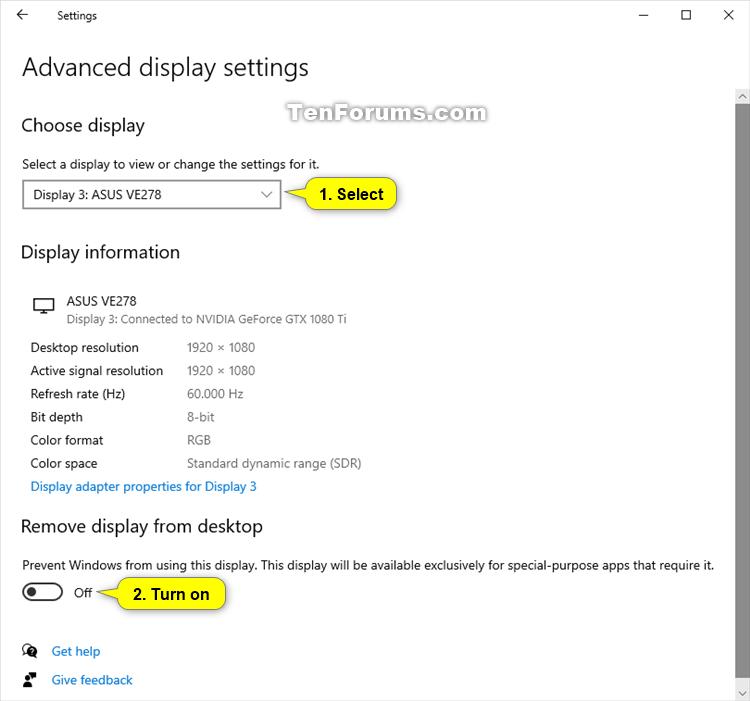Go back using the arrow icon
This screenshot has width=750, height=701.
(x=22, y=15)
